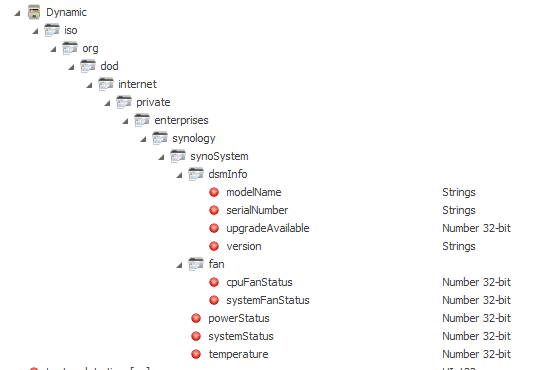Image resolution: width=559 pixels, height=370 pixels.
Task: Select the Dynamic label
Action: pyautogui.click(x=66, y=12)
